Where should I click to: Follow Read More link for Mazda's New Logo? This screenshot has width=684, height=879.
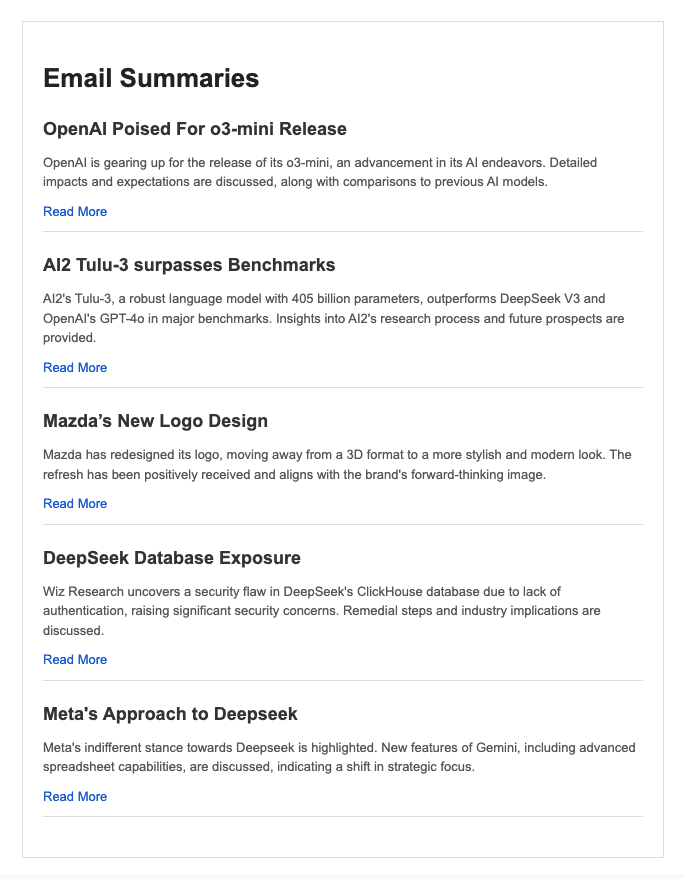[x=75, y=504]
